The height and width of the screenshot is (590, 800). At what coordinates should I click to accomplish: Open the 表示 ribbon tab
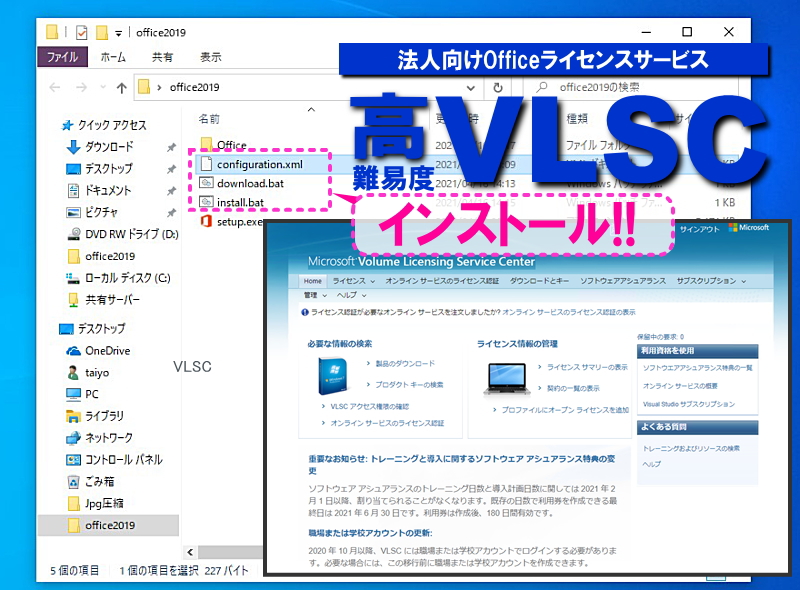point(210,57)
